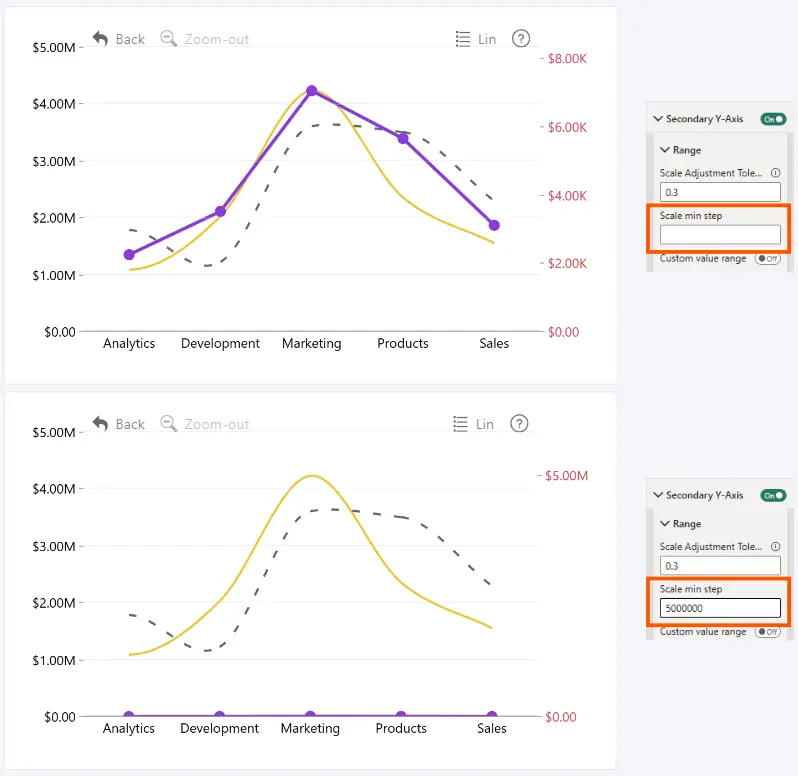The width and height of the screenshot is (798, 776).
Task: Click the Zoom-out label in the bottom chart
Action: point(217,424)
